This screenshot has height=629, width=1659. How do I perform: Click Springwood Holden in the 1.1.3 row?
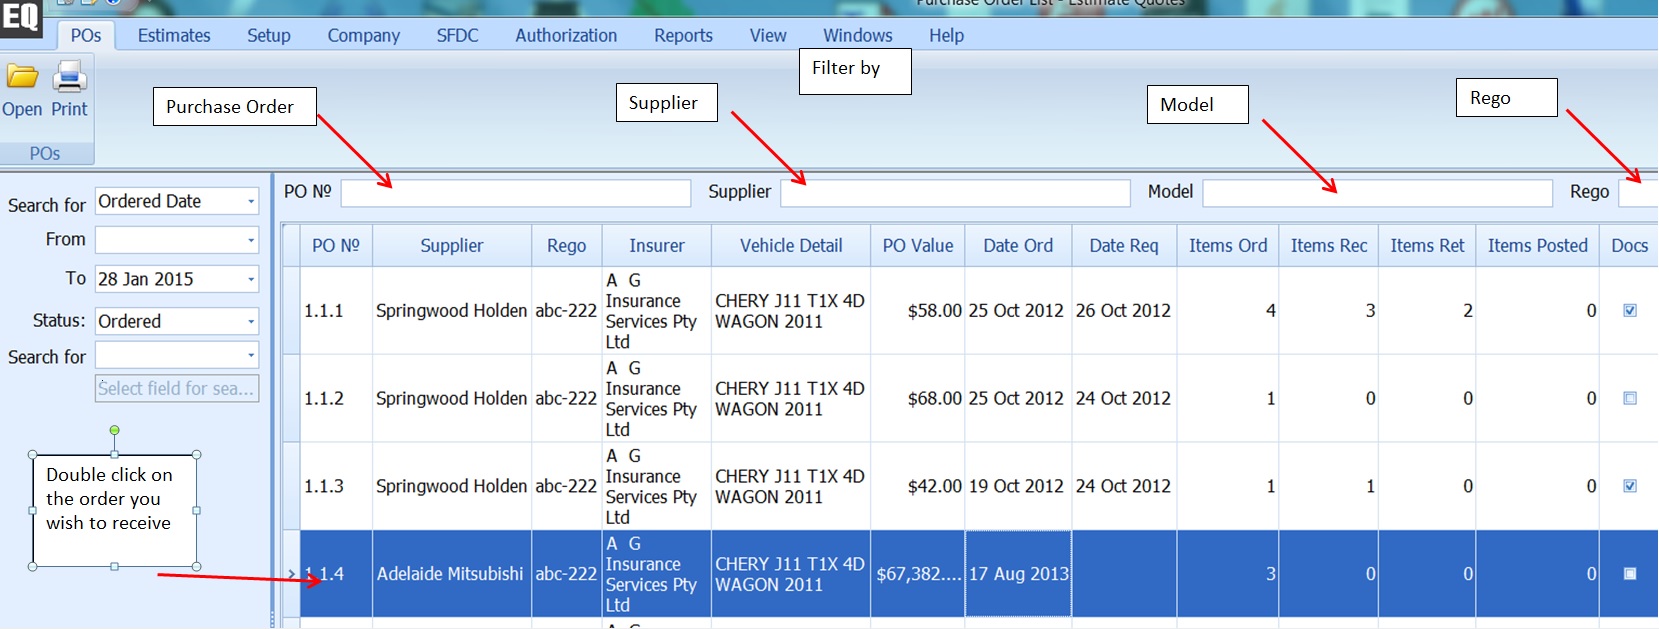[x=452, y=487]
